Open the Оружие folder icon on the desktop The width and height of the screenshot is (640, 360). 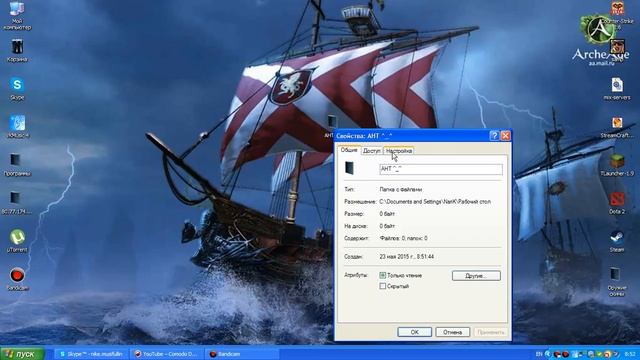point(616,274)
